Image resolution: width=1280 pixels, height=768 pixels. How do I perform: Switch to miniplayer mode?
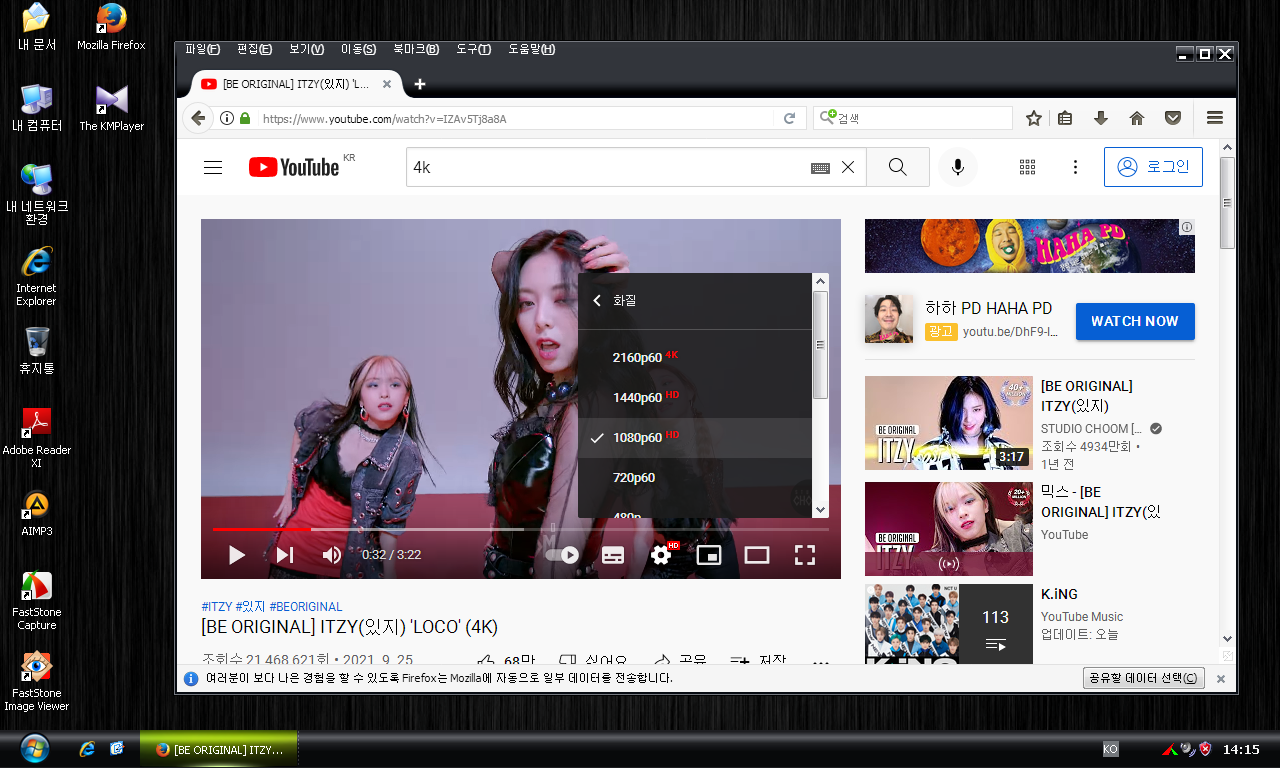[709, 555]
